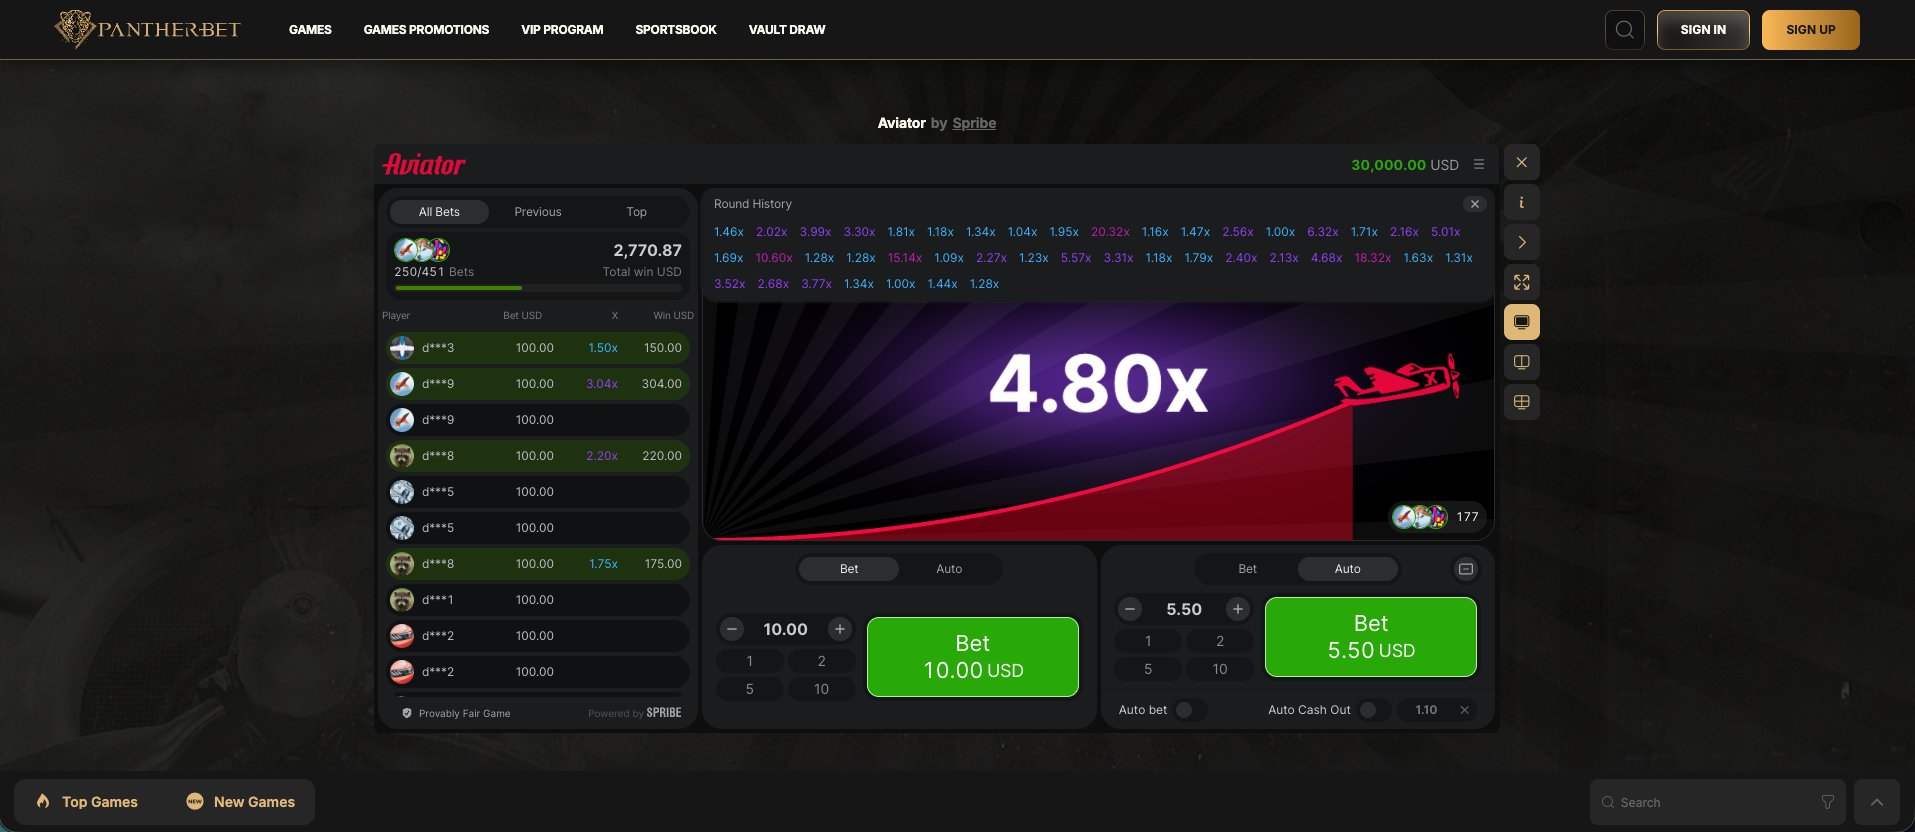Viewport: 1915px width, 832px height.
Task: Open the VAULT DRAW menu
Action: pos(787,30)
